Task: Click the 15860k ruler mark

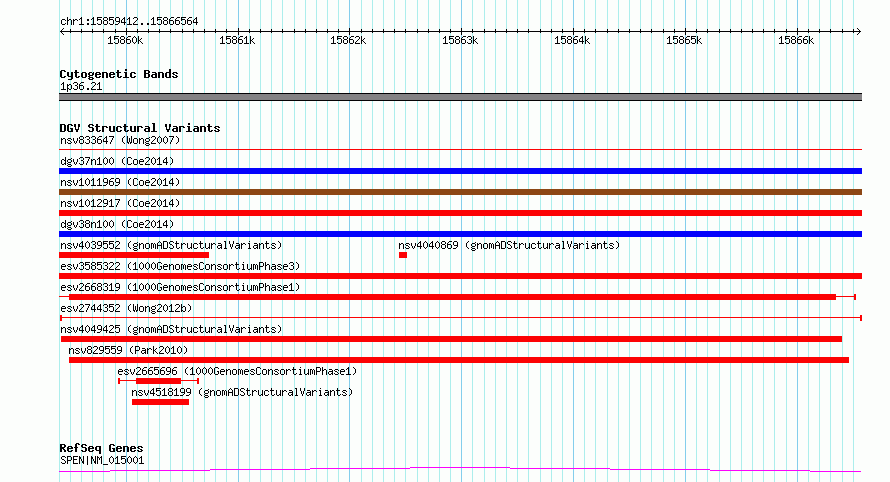Action: point(125,40)
